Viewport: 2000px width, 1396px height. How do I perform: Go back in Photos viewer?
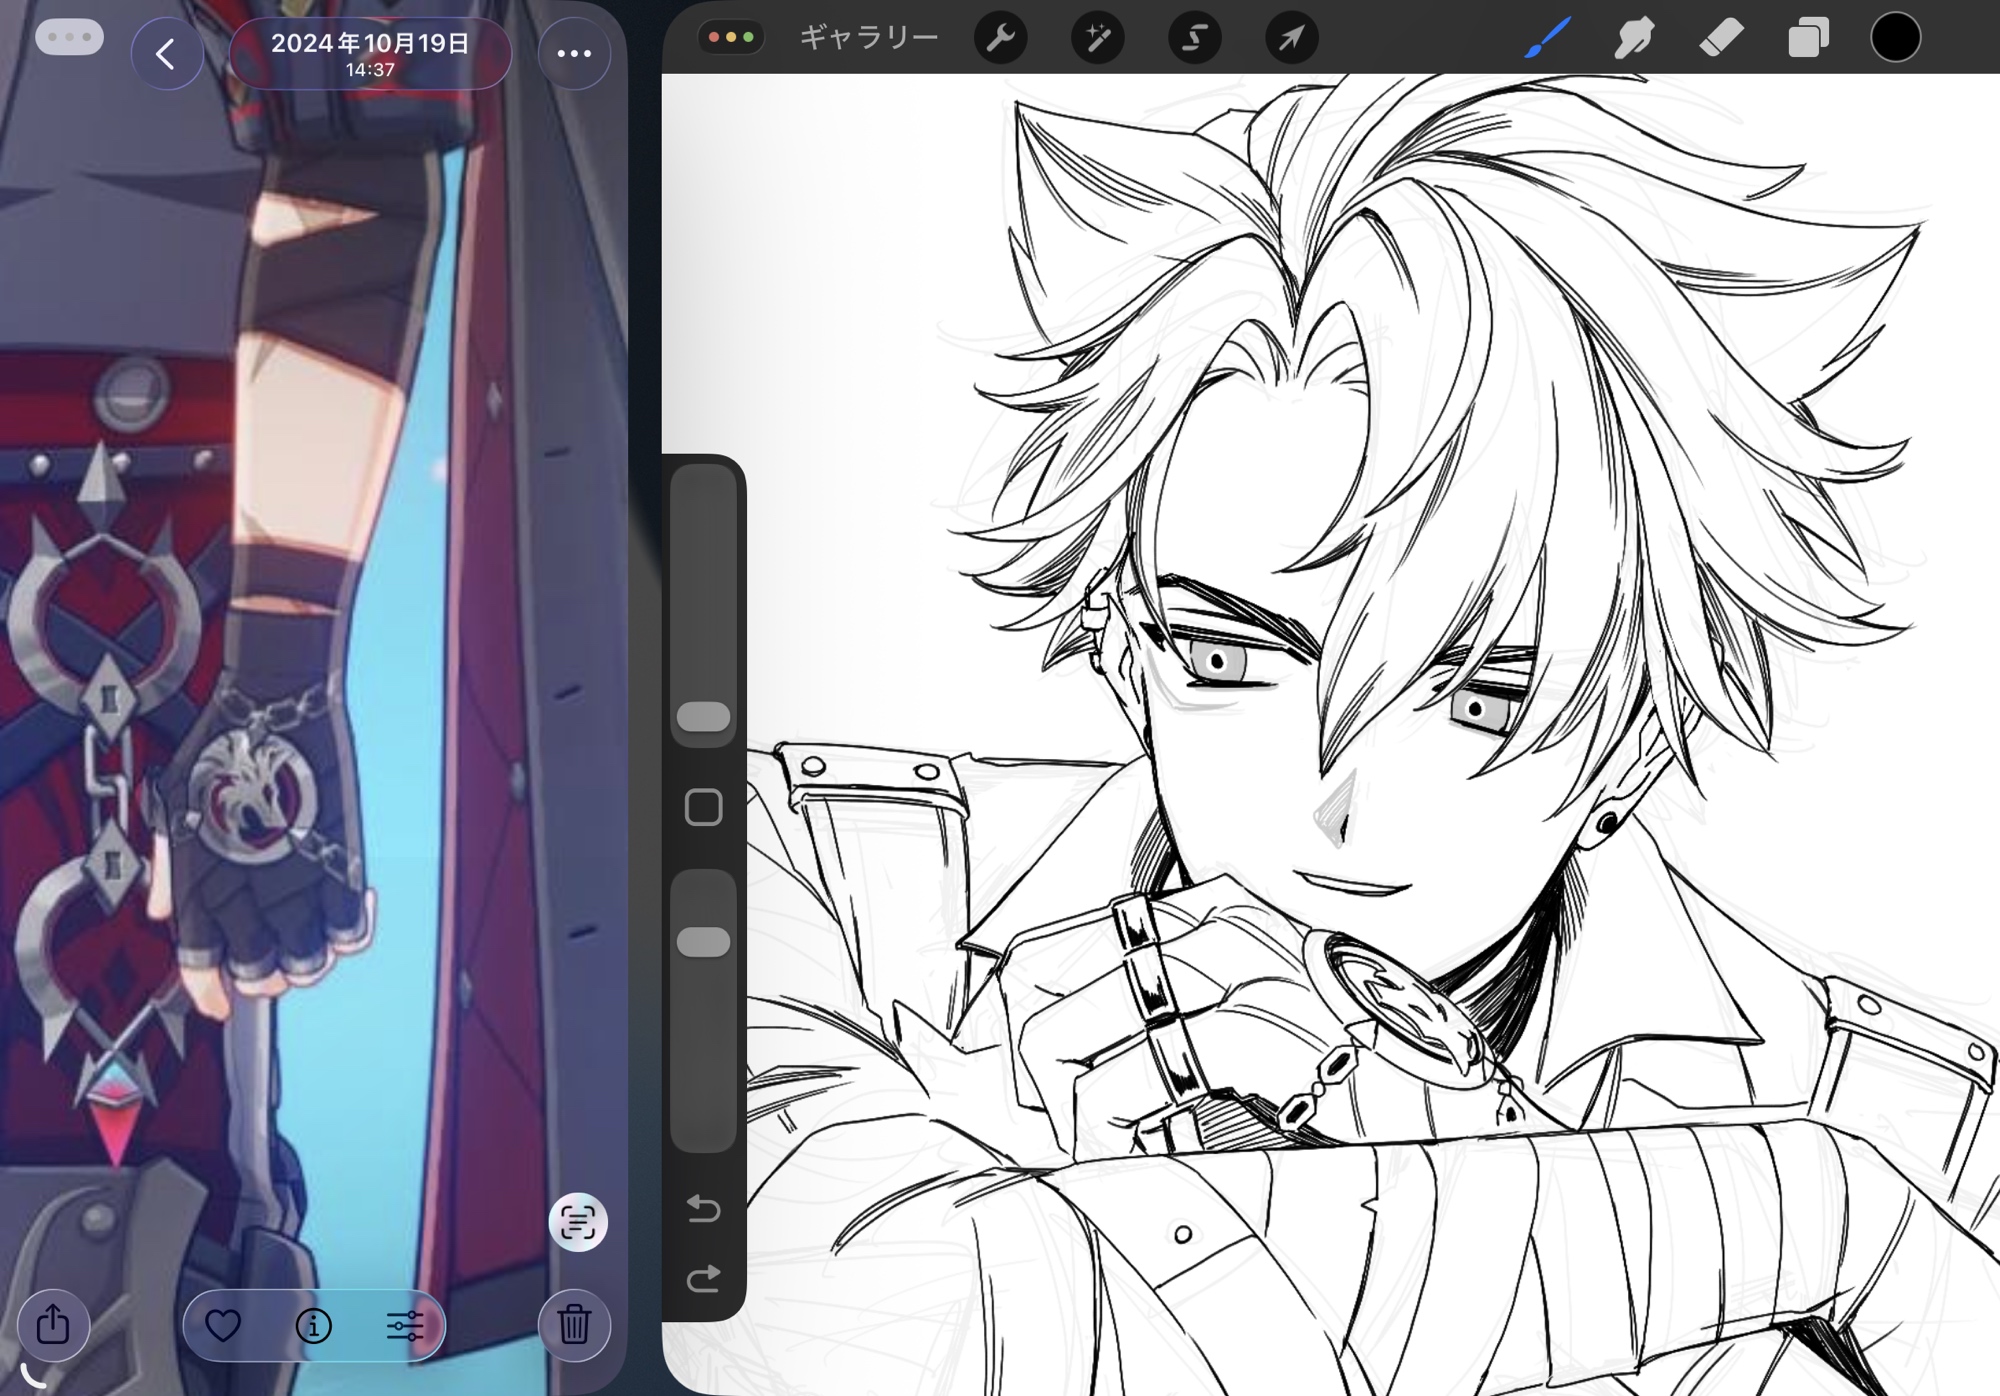pyautogui.click(x=167, y=53)
